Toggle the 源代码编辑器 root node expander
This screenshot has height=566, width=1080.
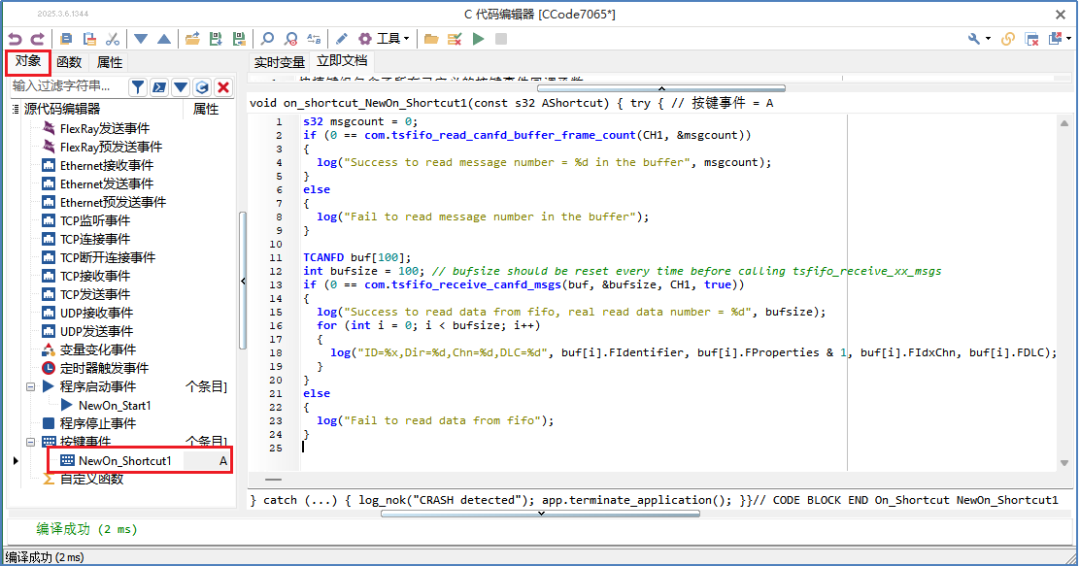(15, 109)
